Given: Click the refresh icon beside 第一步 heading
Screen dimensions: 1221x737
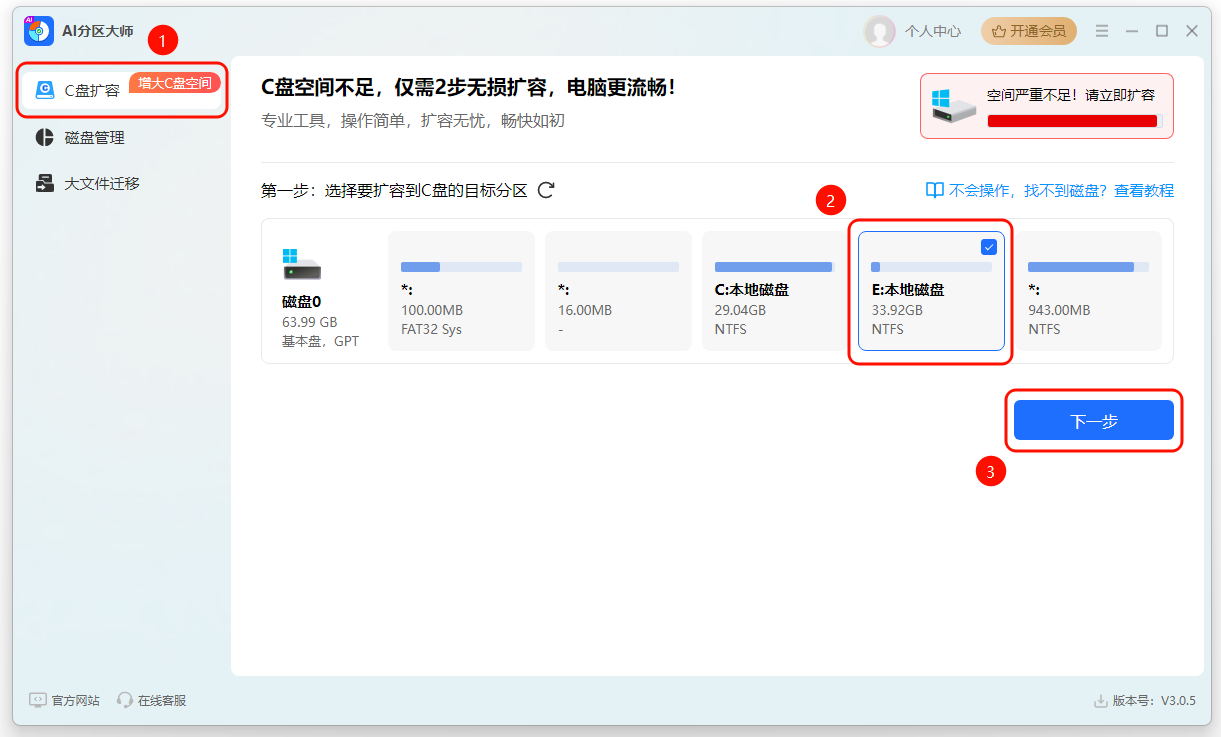Looking at the screenshot, I should click(x=546, y=190).
